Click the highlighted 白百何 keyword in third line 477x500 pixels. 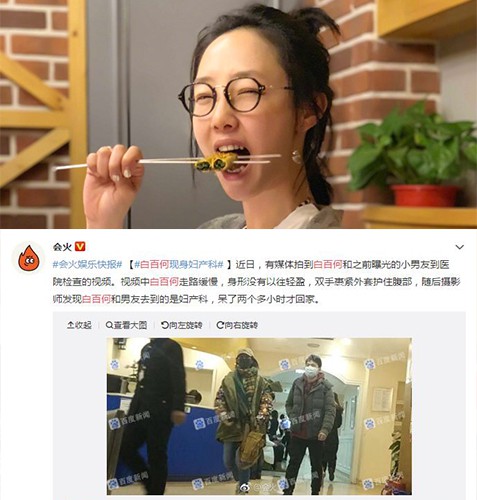[96, 299]
